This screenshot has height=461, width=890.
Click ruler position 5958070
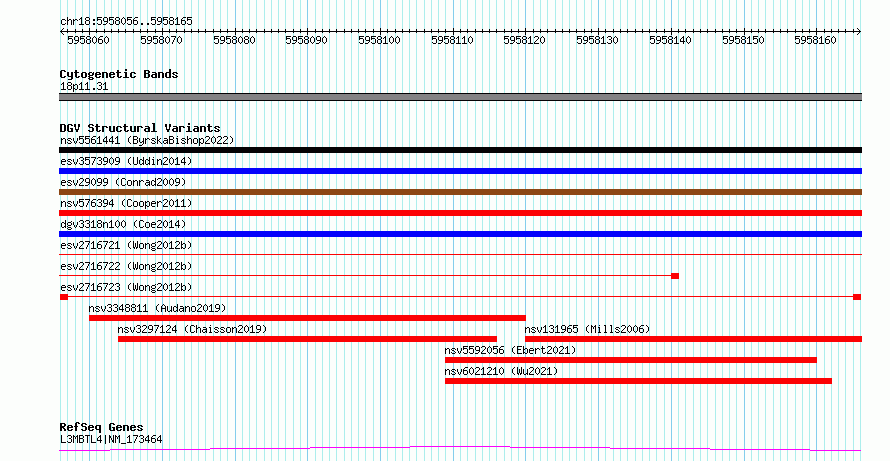tap(162, 40)
